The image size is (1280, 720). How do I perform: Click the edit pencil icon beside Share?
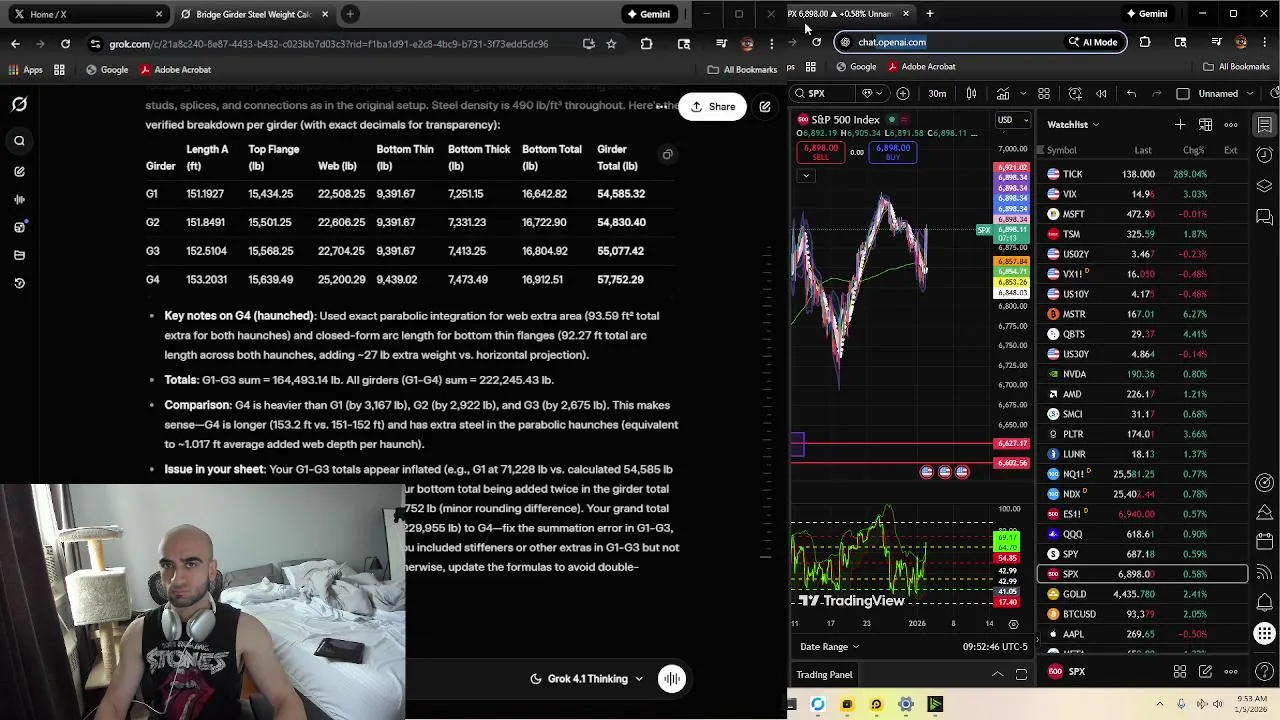pyautogui.click(x=765, y=106)
